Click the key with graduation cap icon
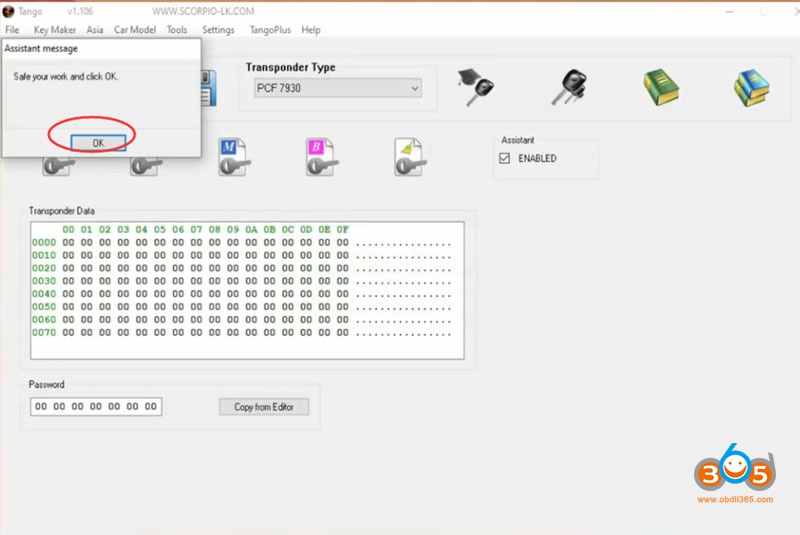 [476, 87]
